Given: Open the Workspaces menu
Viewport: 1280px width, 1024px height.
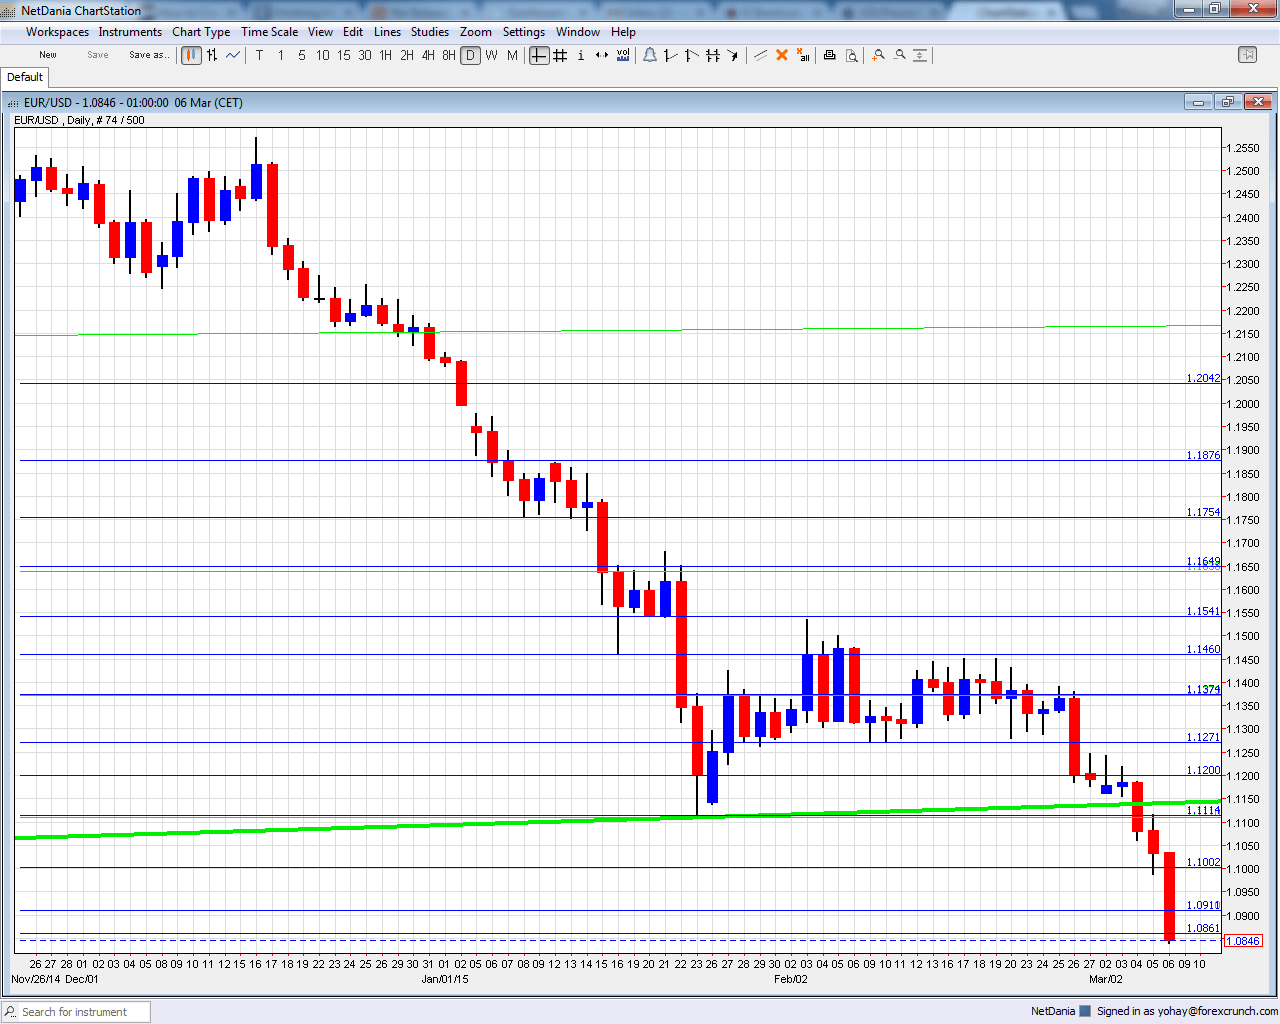Looking at the screenshot, I should pyautogui.click(x=57, y=32).
